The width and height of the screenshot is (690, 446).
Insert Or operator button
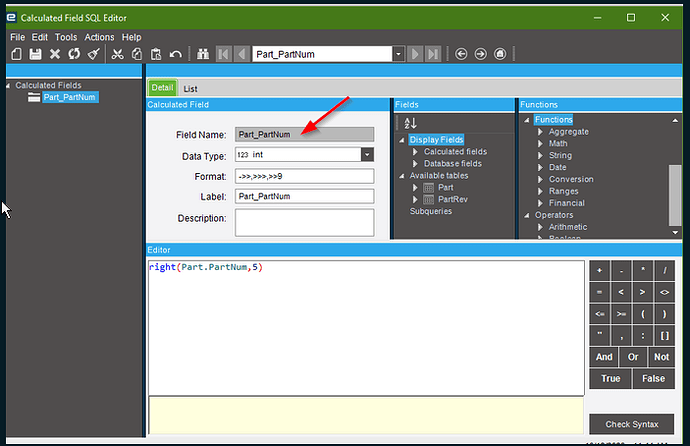[633, 357]
